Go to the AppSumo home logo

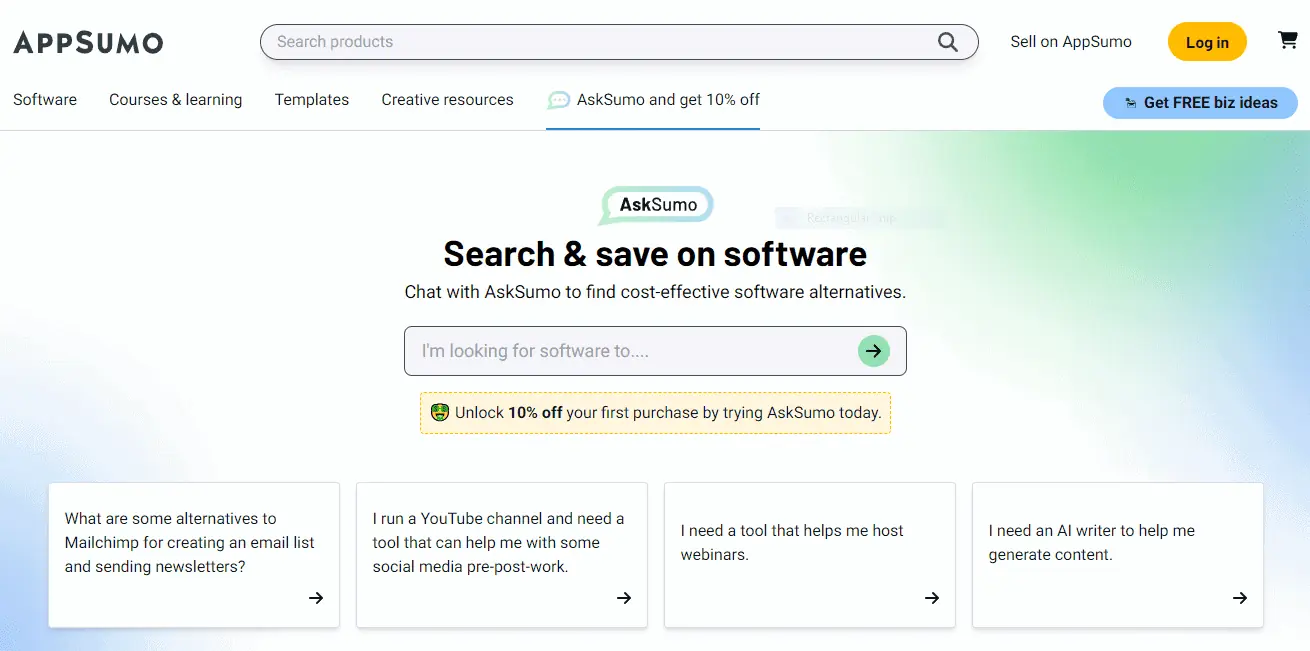point(88,43)
